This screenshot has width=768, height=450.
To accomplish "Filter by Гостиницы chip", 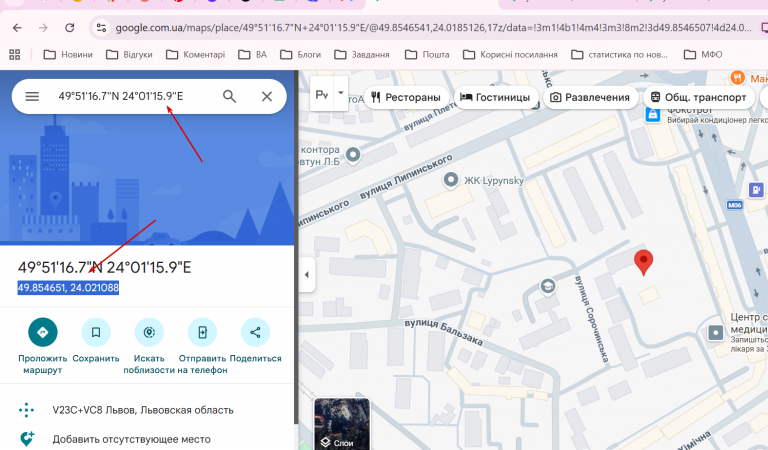I will coord(496,97).
